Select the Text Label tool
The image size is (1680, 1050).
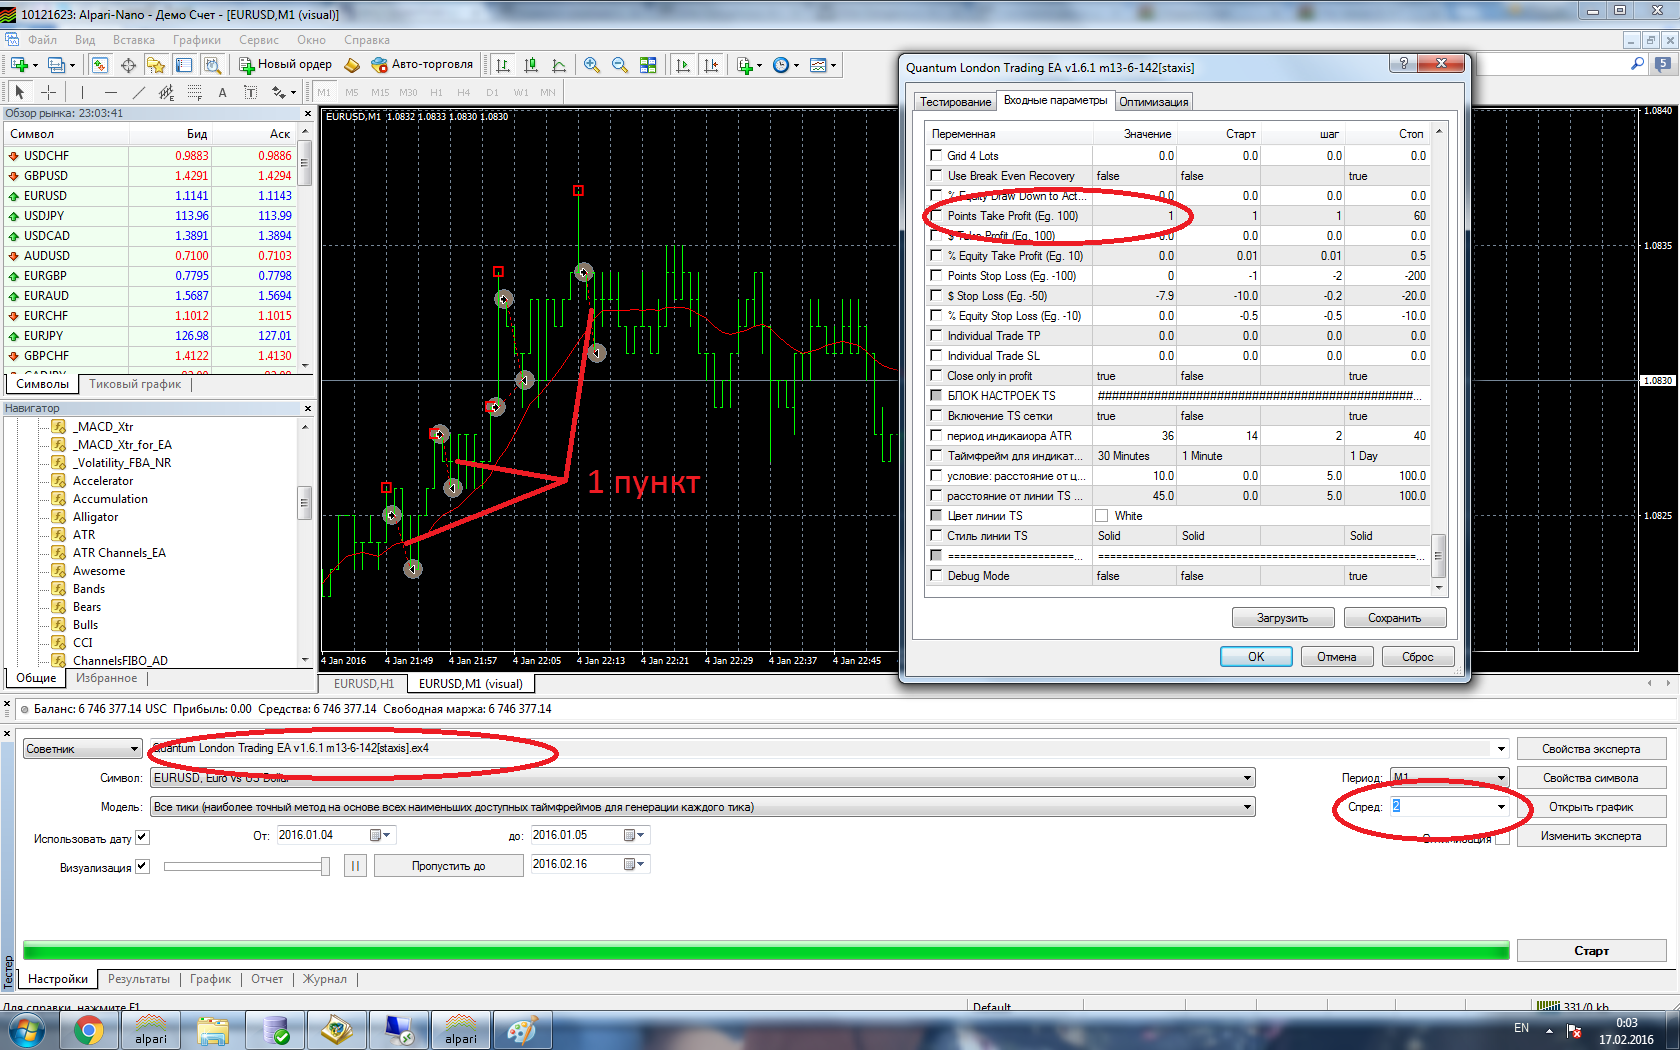250,92
